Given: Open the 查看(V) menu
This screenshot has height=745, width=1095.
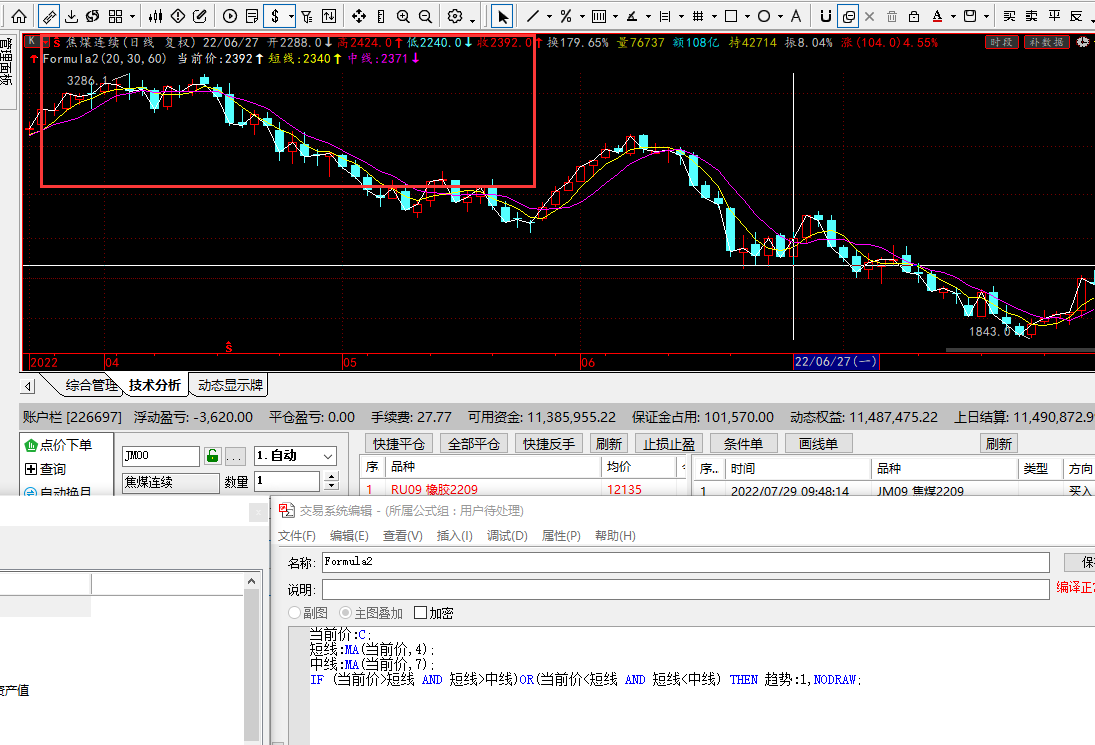Looking at the screenshot, I should pyautogui.click(x=403, y=536).
